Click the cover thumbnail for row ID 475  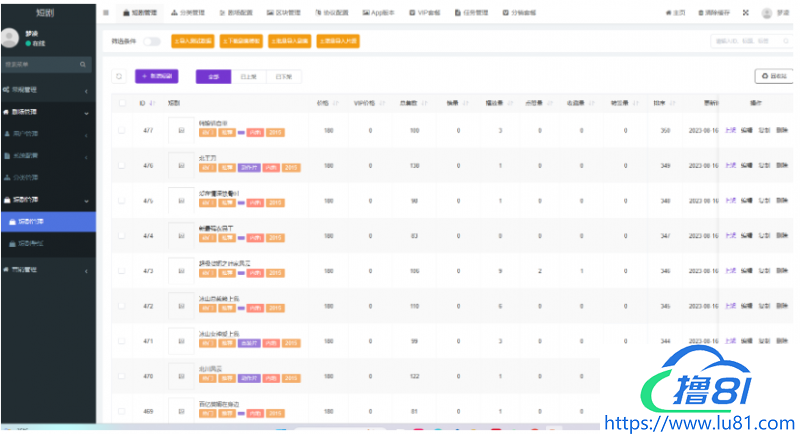click(181, 200)
